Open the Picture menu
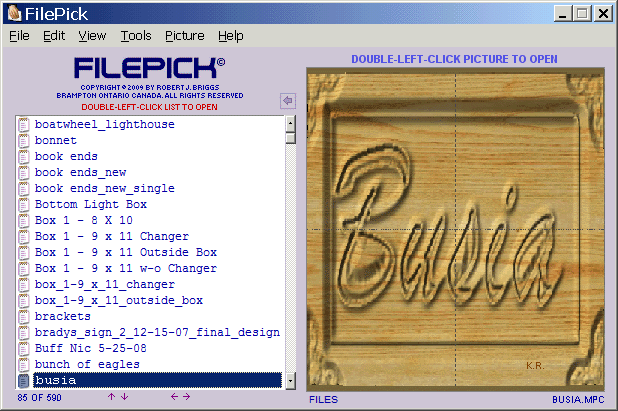The width and height of the screenshot is (618, 411). tap(184, 36)
